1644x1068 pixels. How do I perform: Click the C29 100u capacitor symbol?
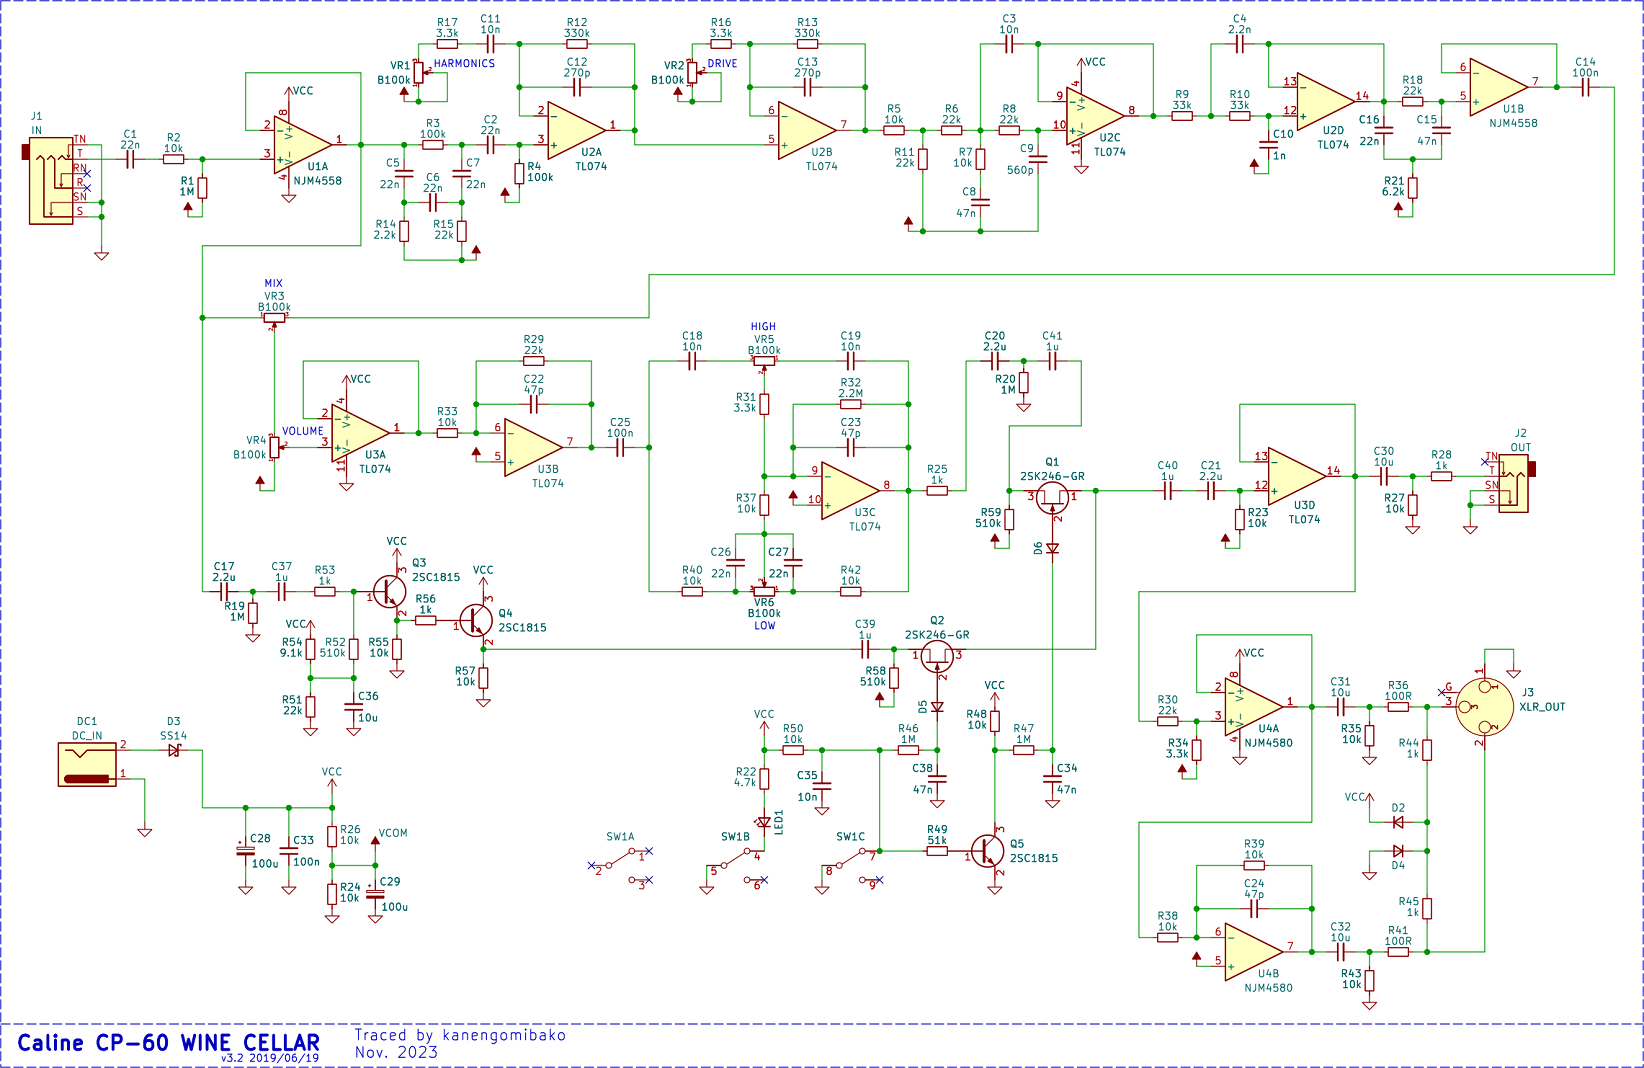tap(375, 894)
